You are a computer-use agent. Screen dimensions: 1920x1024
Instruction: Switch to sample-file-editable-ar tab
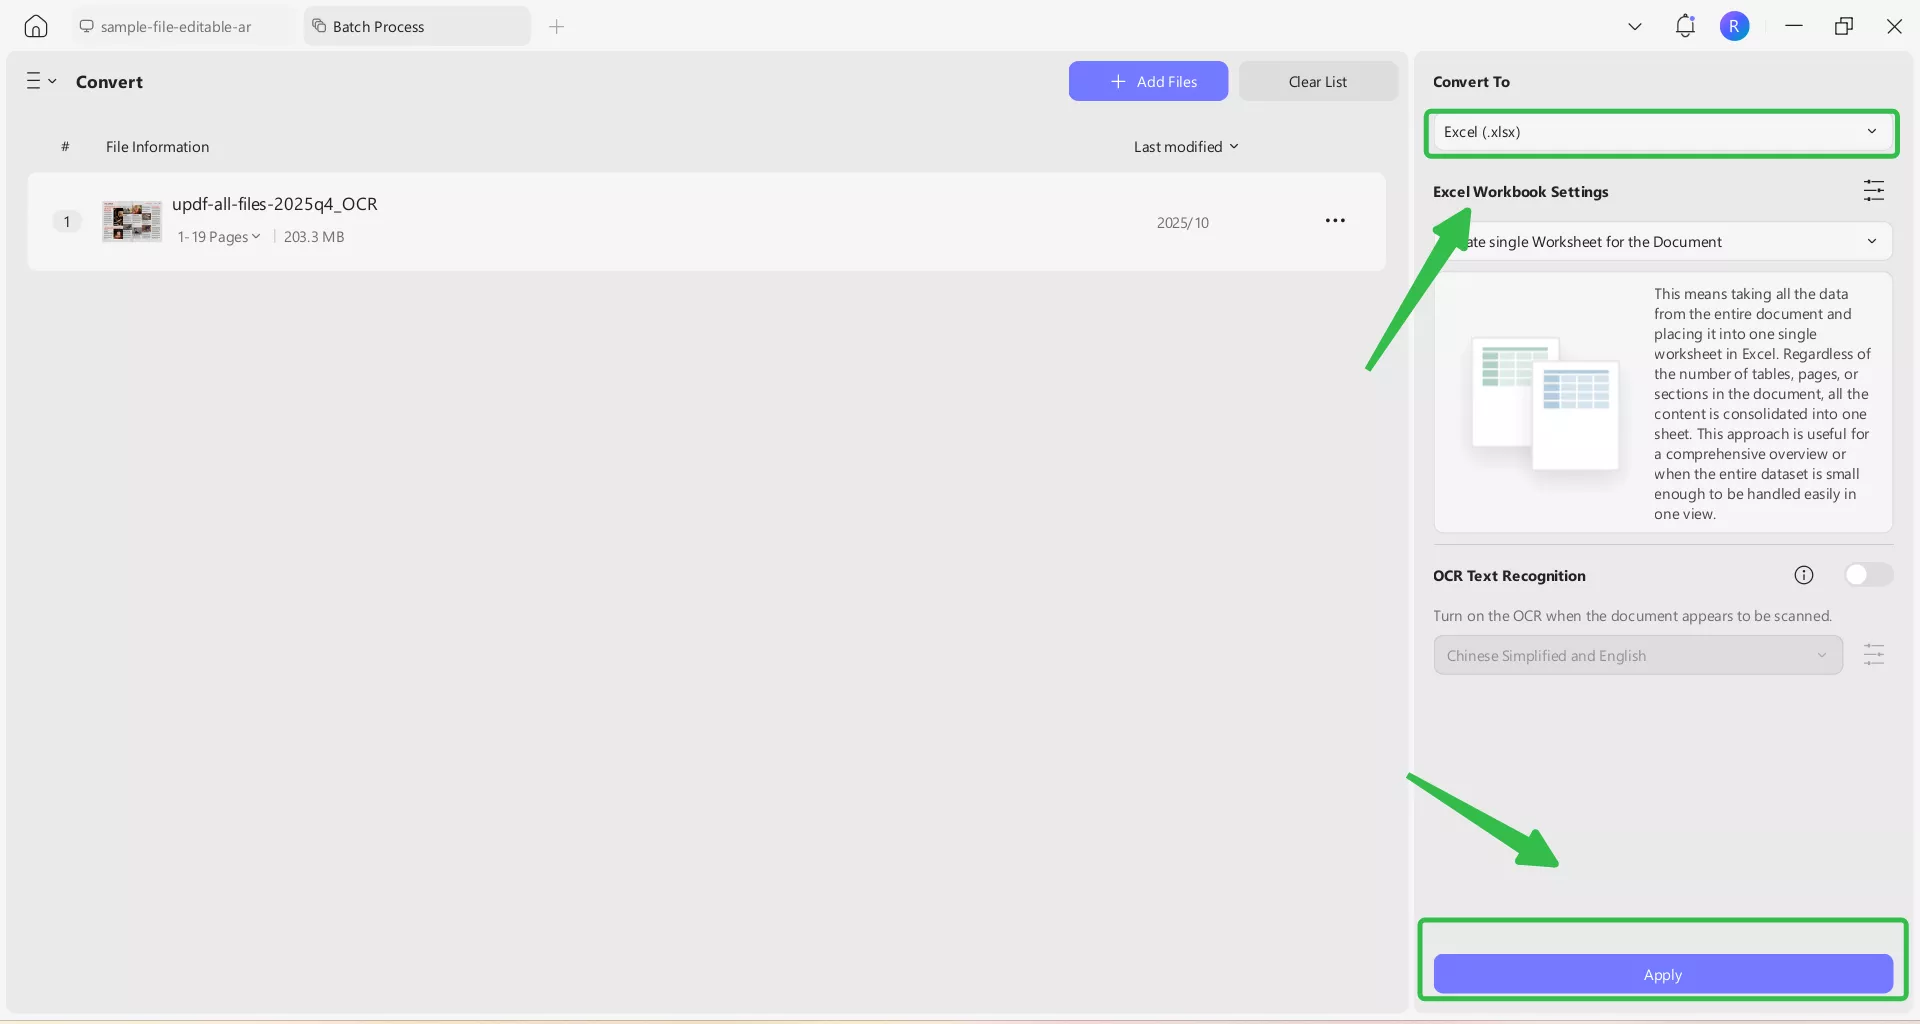pos(180,26)
